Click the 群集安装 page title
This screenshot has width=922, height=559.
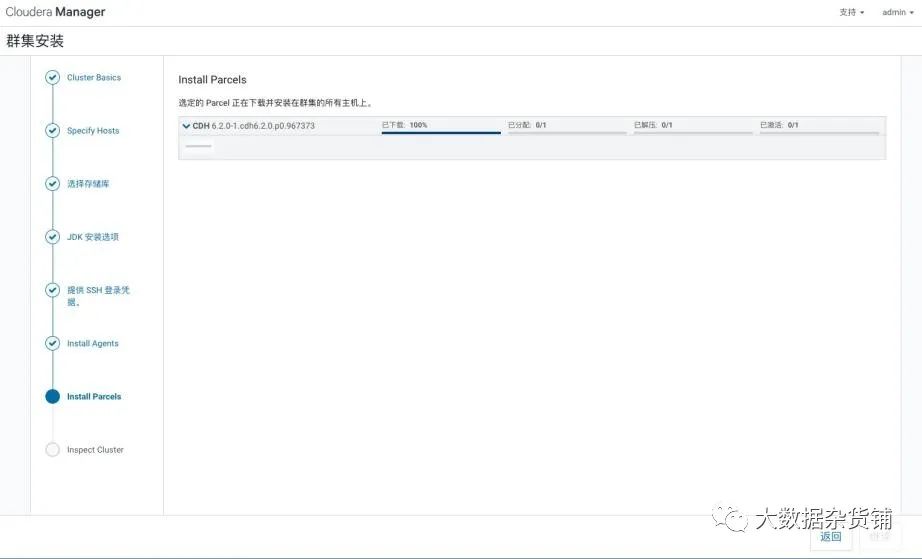[x=35, y=41]
